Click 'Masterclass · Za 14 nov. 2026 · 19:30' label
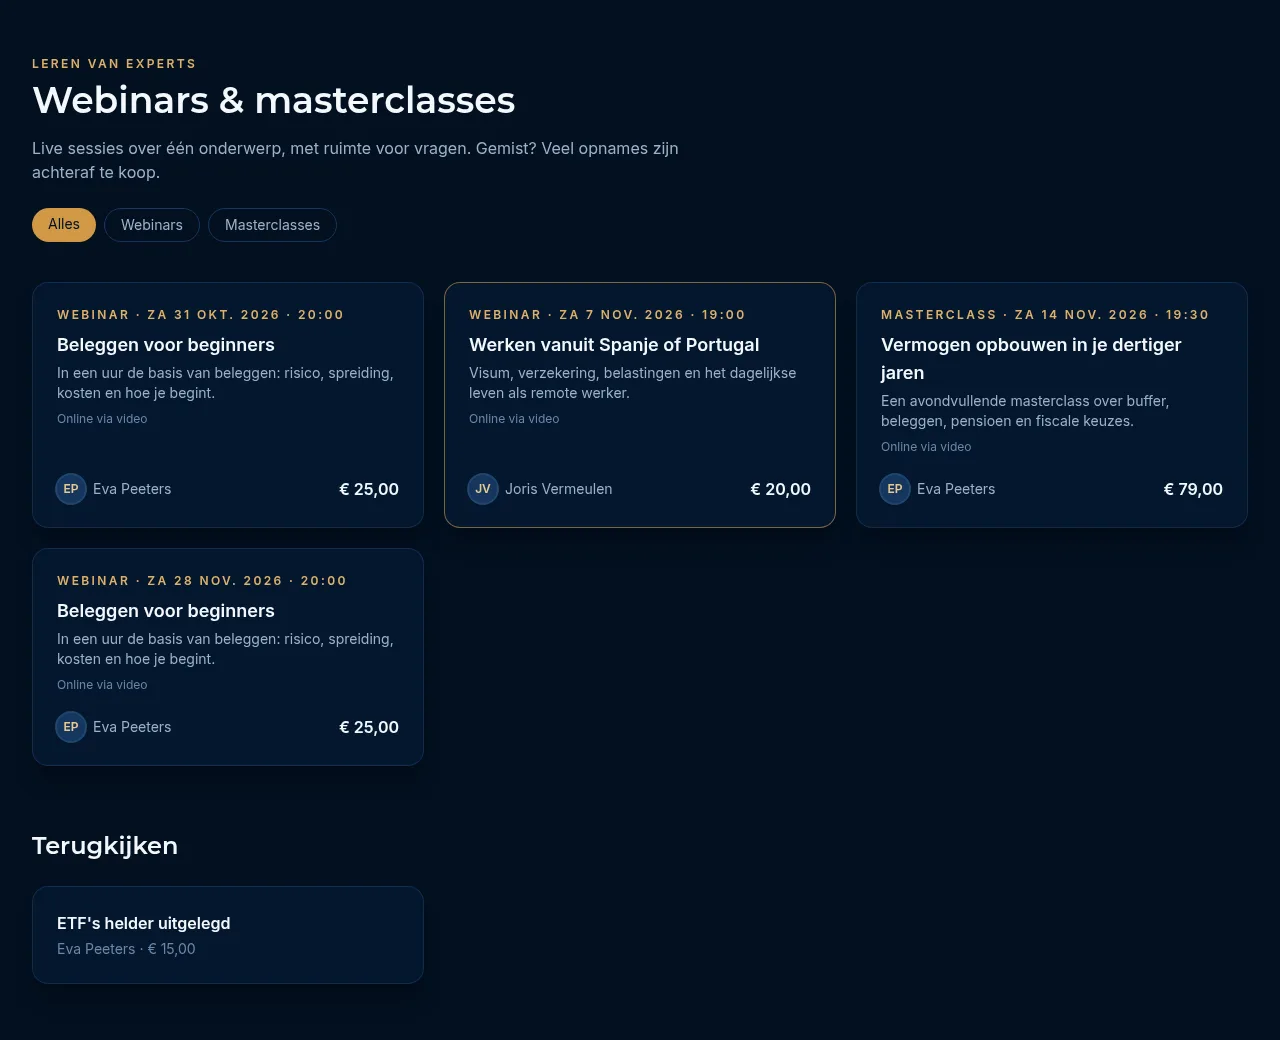 click(x=1045, y=315)
